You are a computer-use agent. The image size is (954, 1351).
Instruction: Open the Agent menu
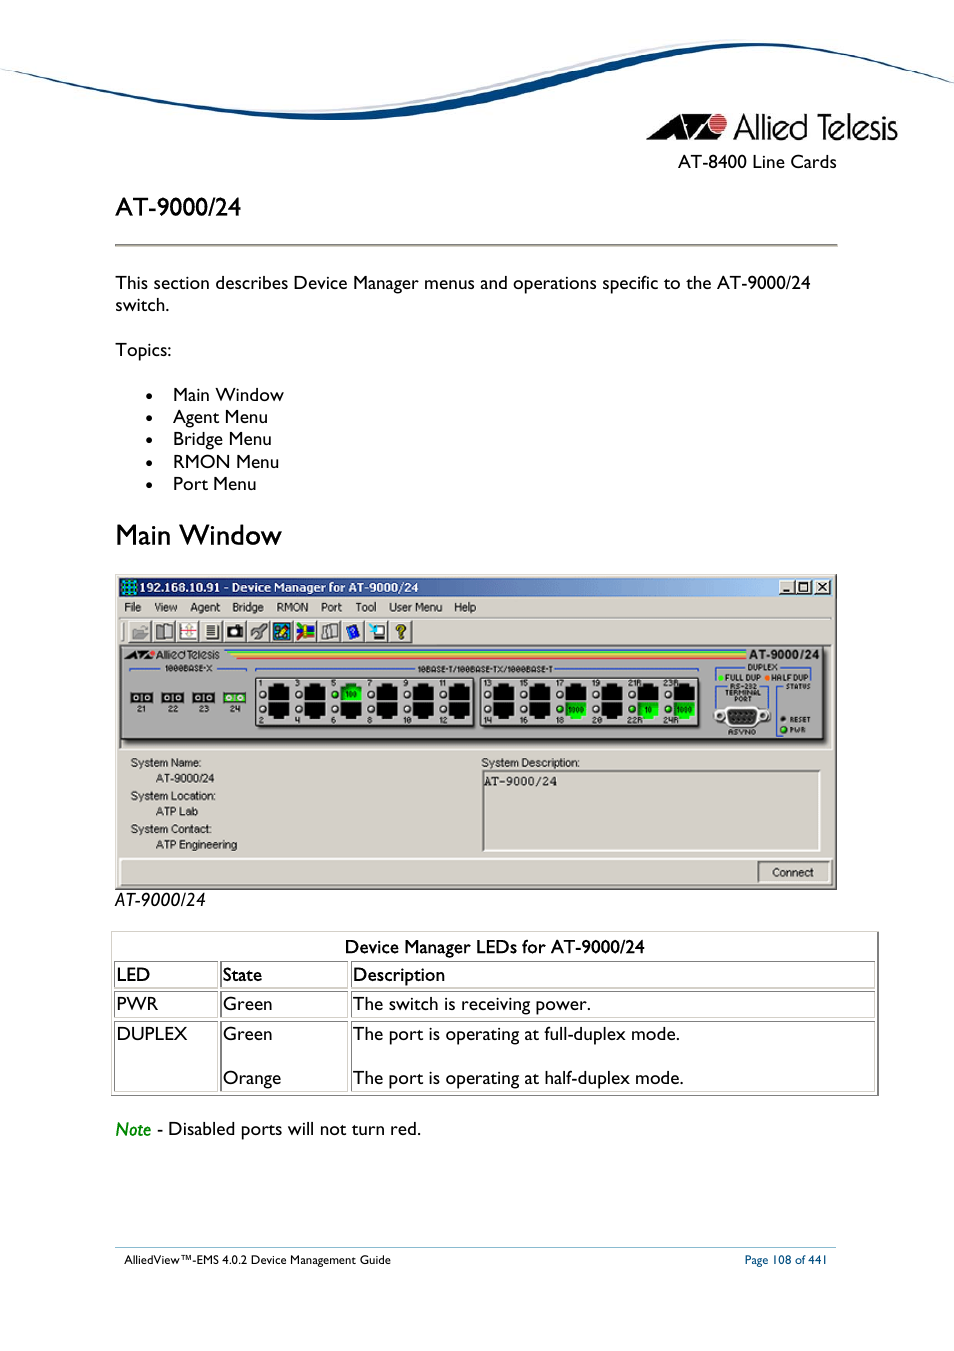[205, 607]
